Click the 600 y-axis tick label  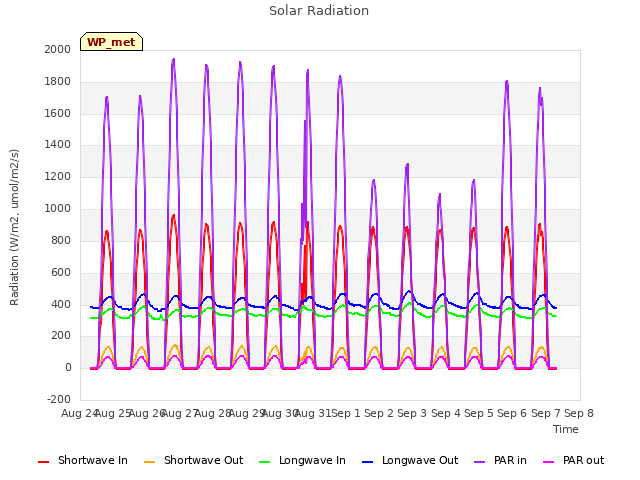(61, 272)
